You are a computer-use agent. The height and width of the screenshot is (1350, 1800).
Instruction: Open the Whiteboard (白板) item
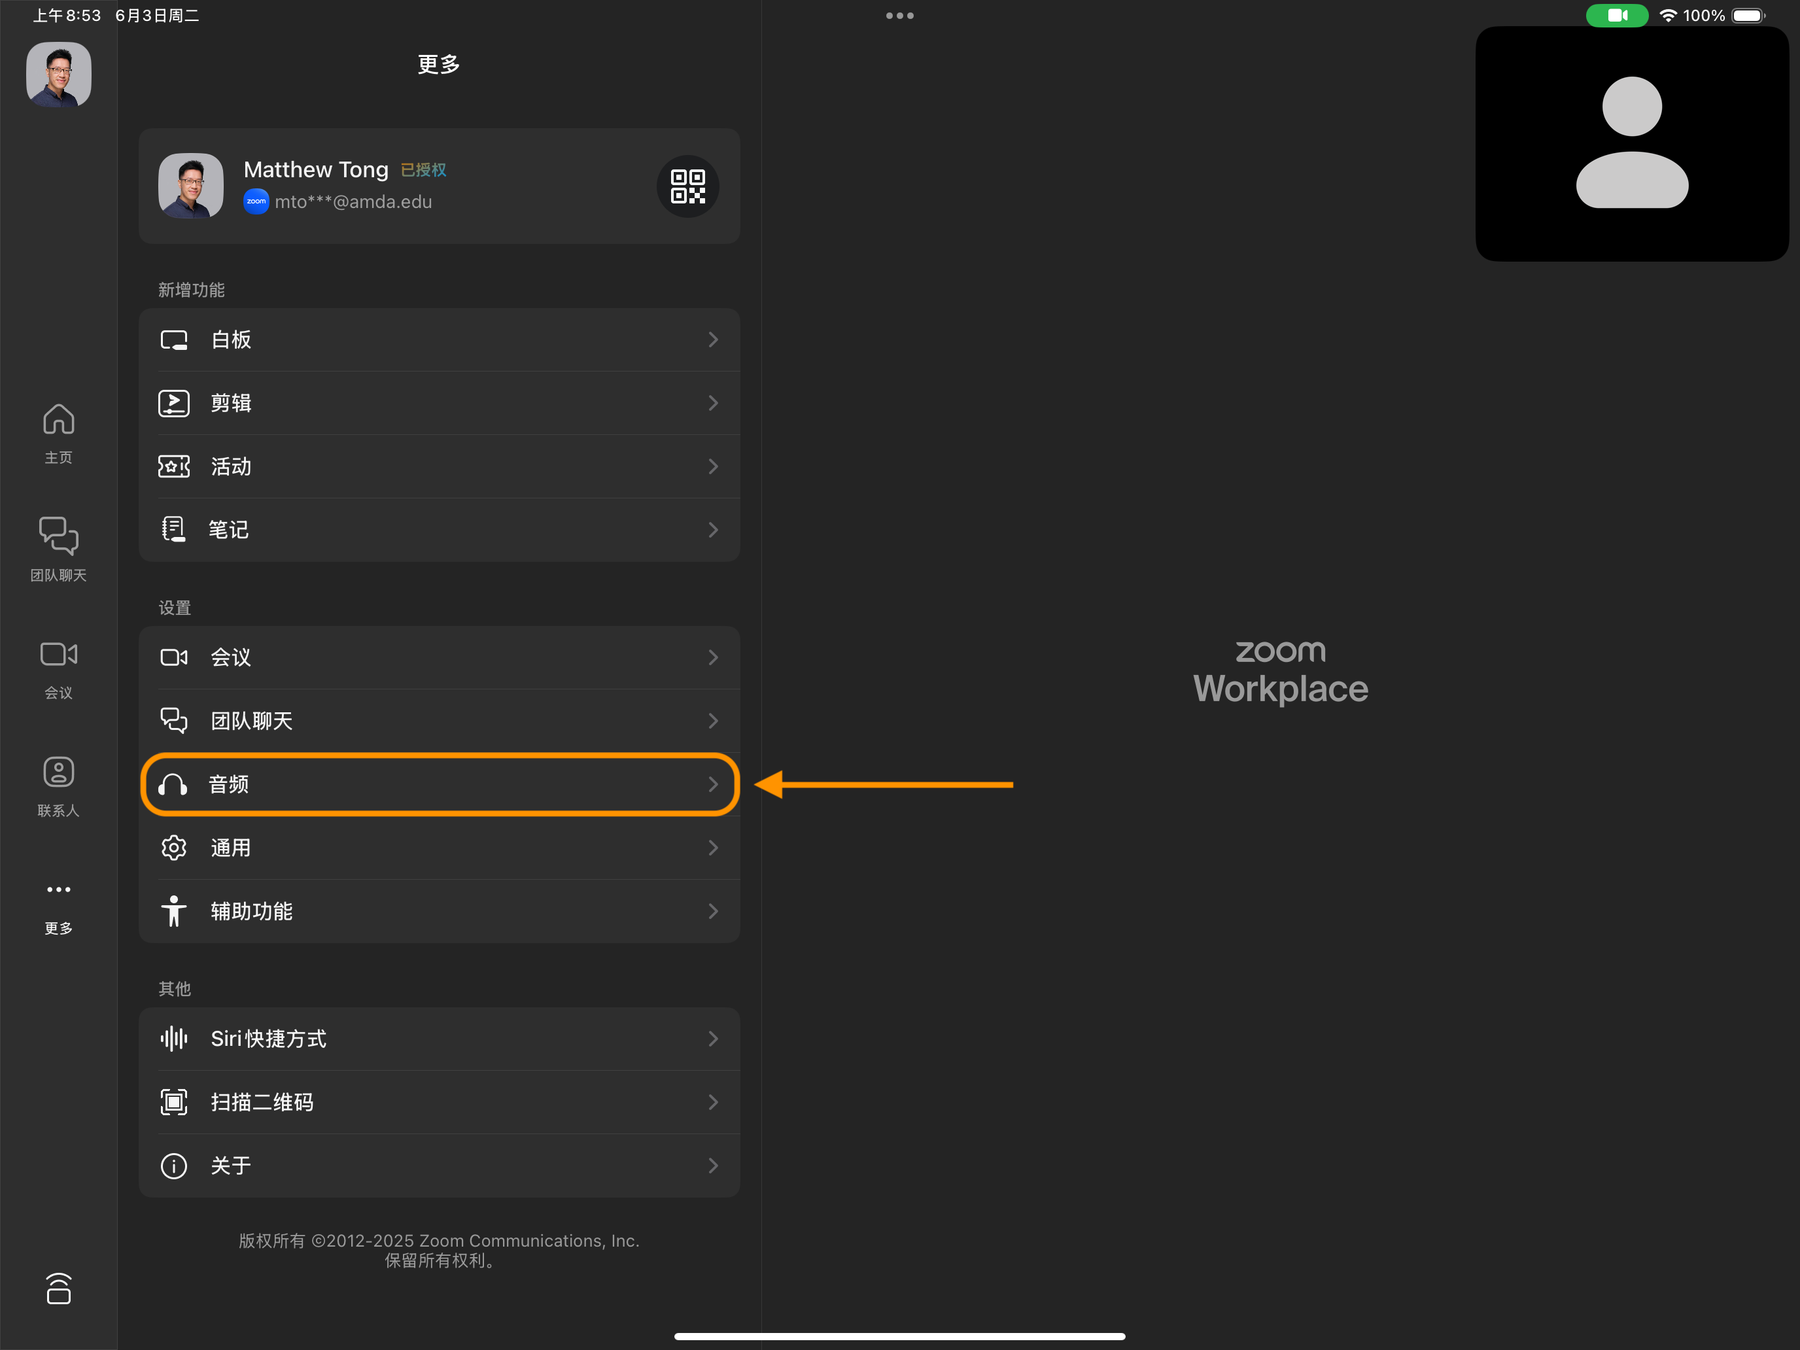pos(438,340)
